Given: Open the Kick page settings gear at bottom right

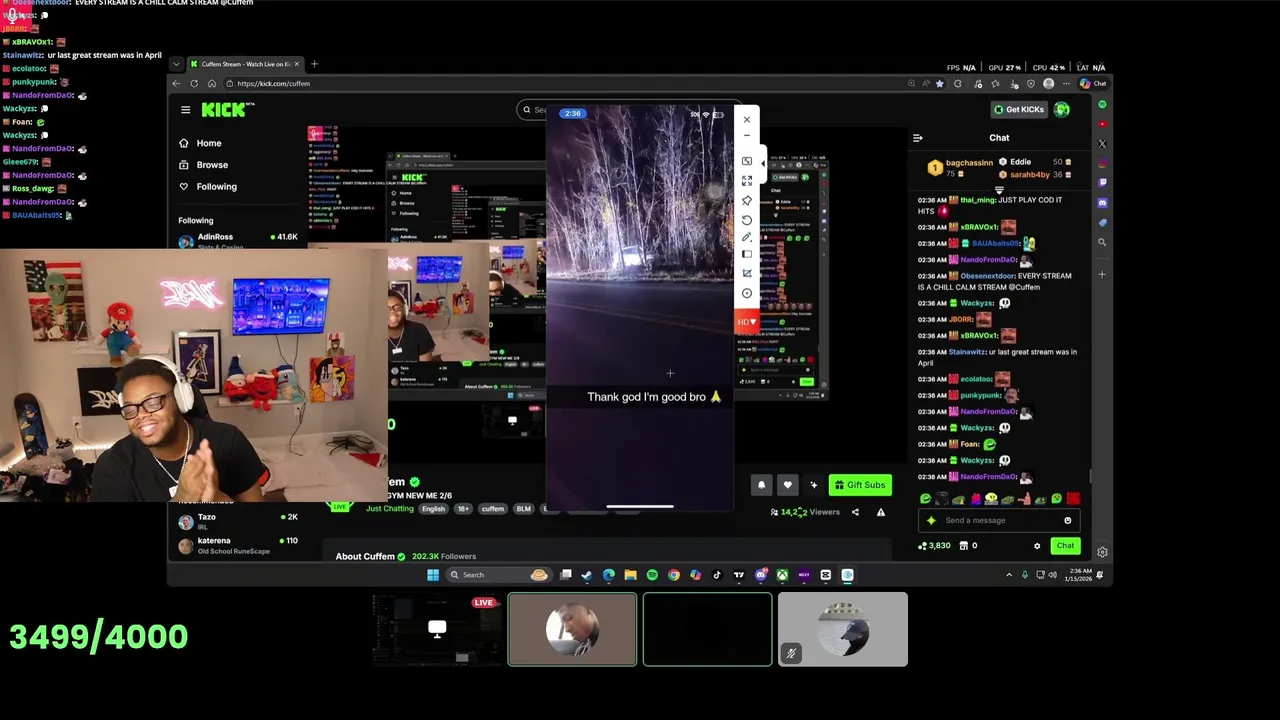Looking at the screenshot, I should [x=1102, y=552].
